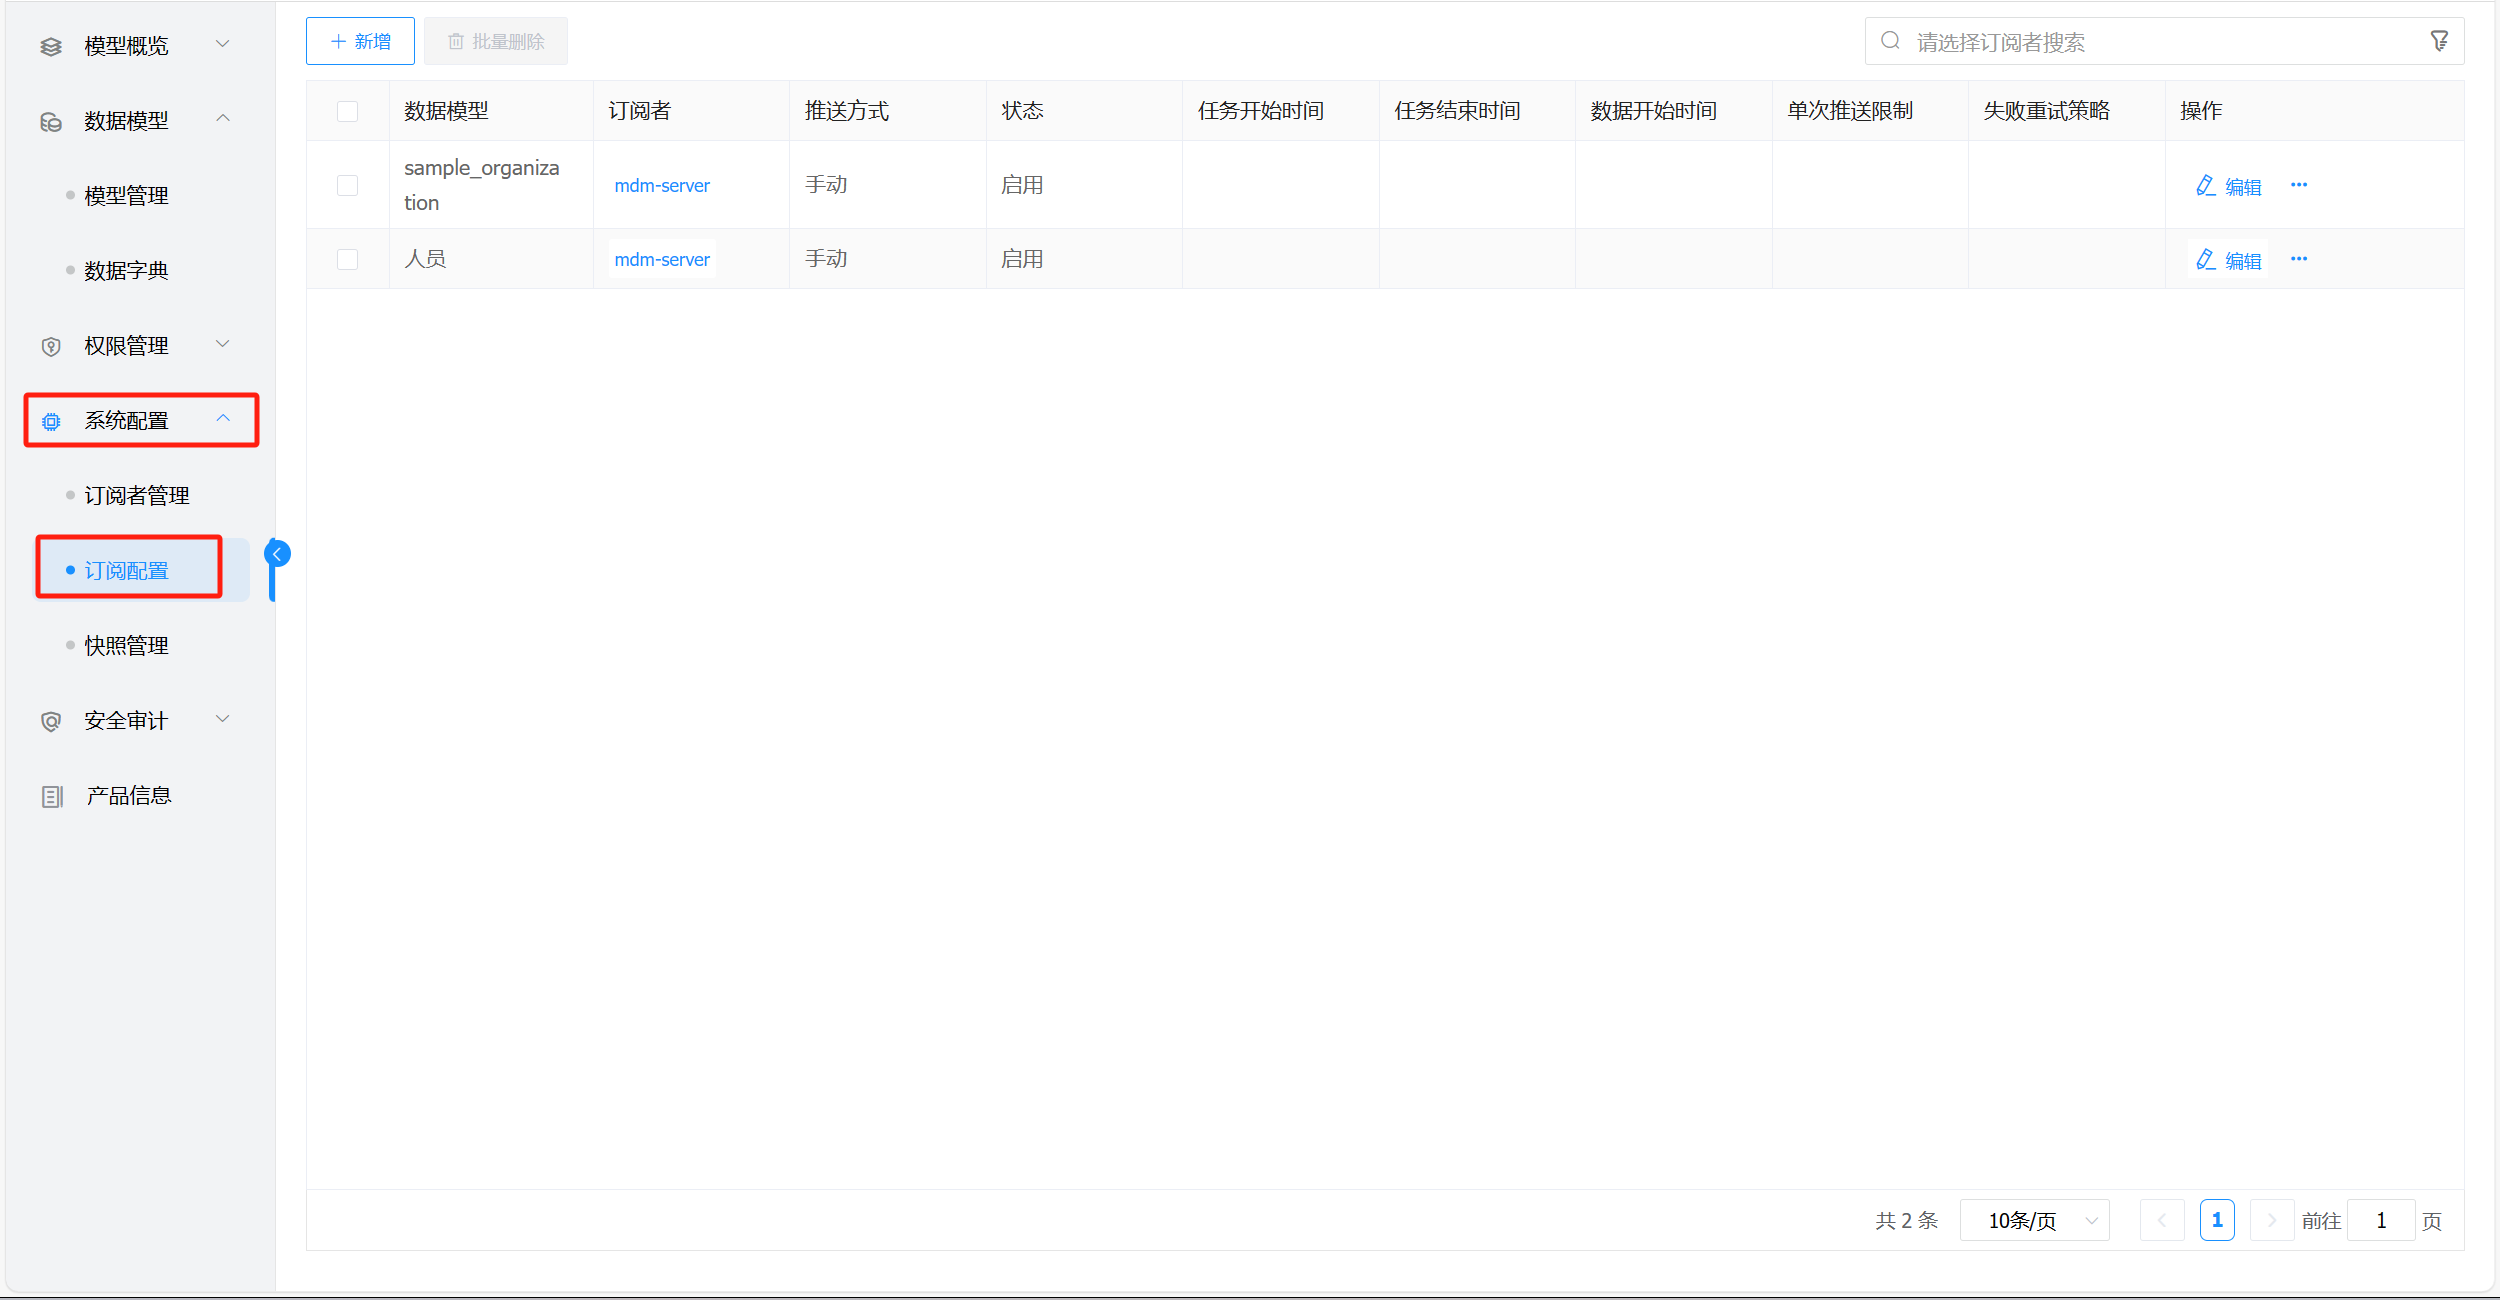Click the 批量删除 button

tap(496, 41)
